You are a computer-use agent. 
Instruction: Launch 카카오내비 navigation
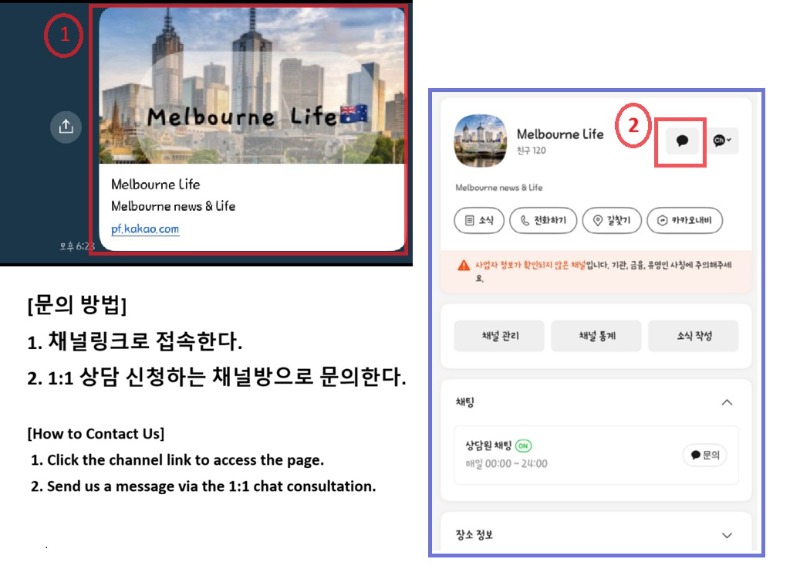click(x=684, y=220)
